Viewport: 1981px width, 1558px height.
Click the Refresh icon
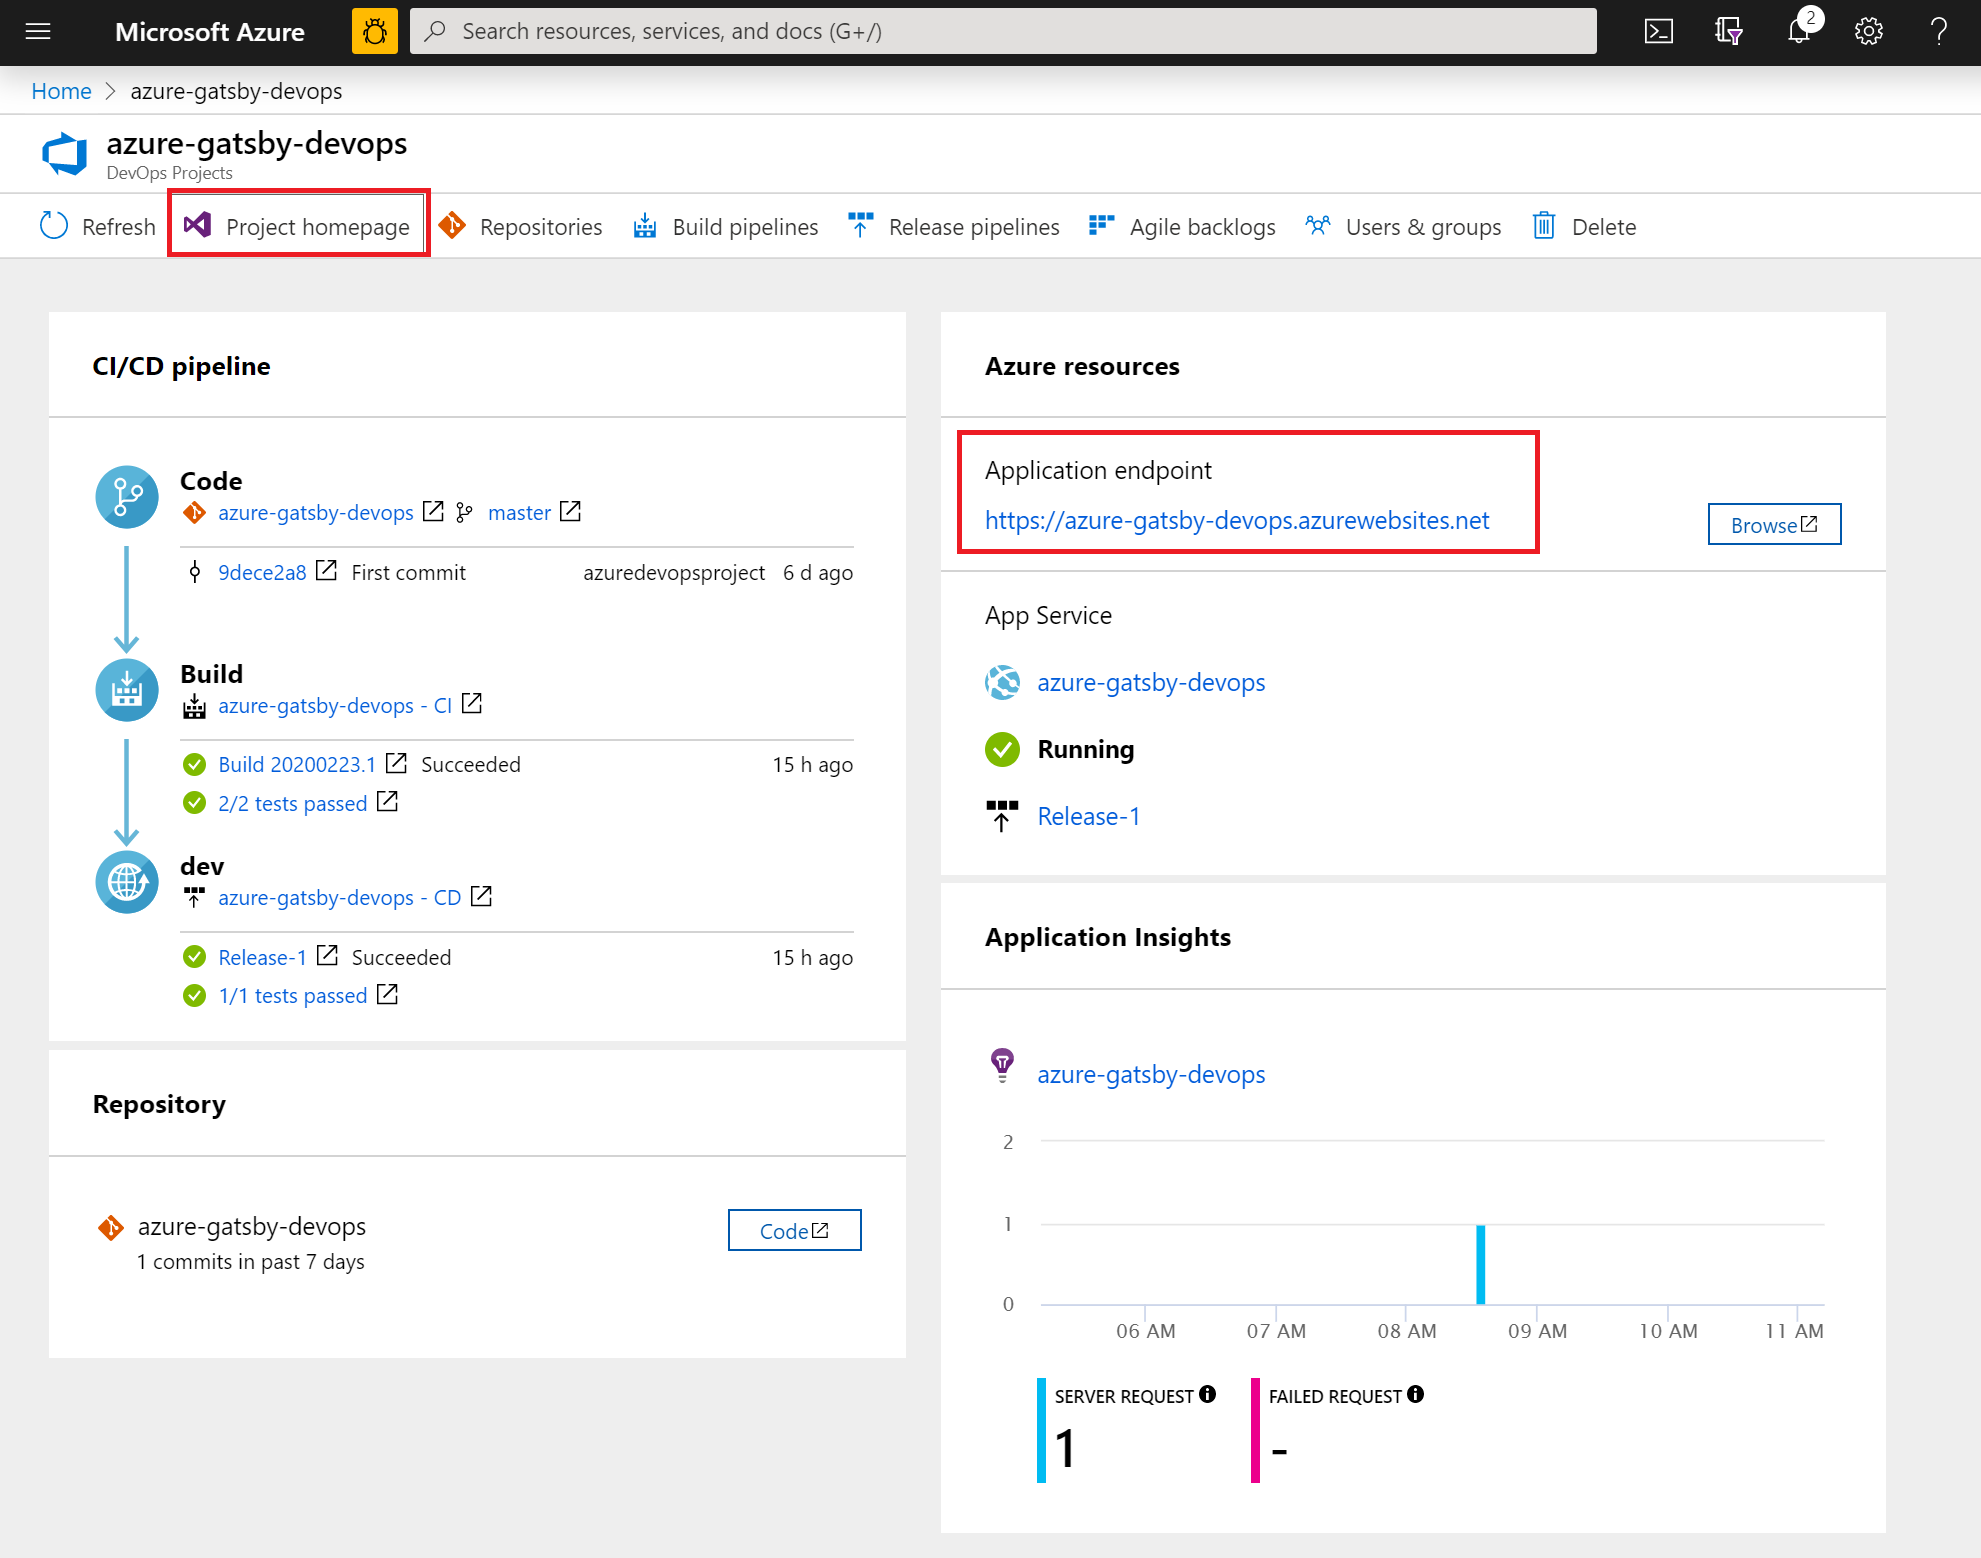pyautogui.click(x=53, y=225)
